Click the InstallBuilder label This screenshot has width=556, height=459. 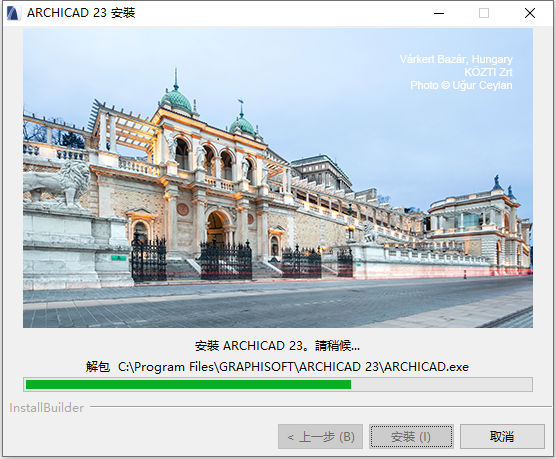click(46, 408)
